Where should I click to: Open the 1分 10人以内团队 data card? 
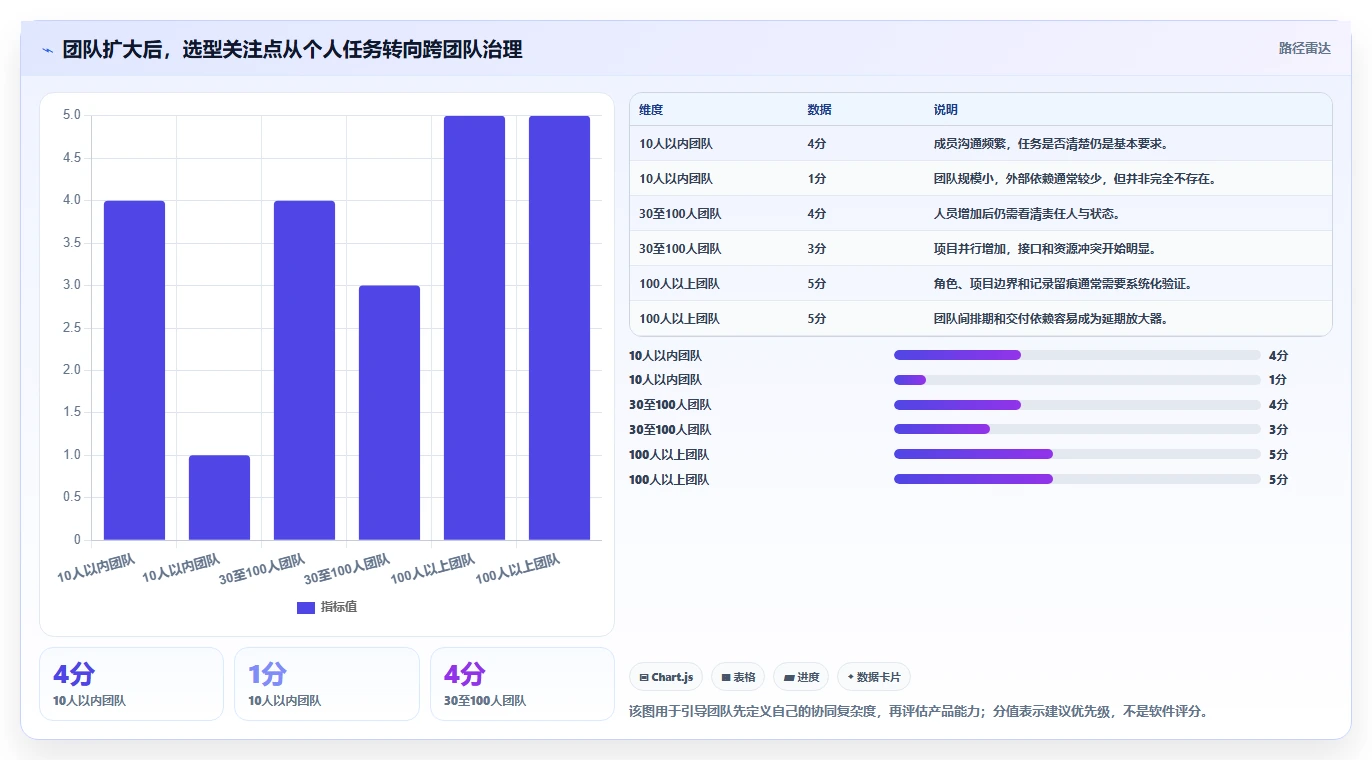pyautogui.click(x=326, y=684)
